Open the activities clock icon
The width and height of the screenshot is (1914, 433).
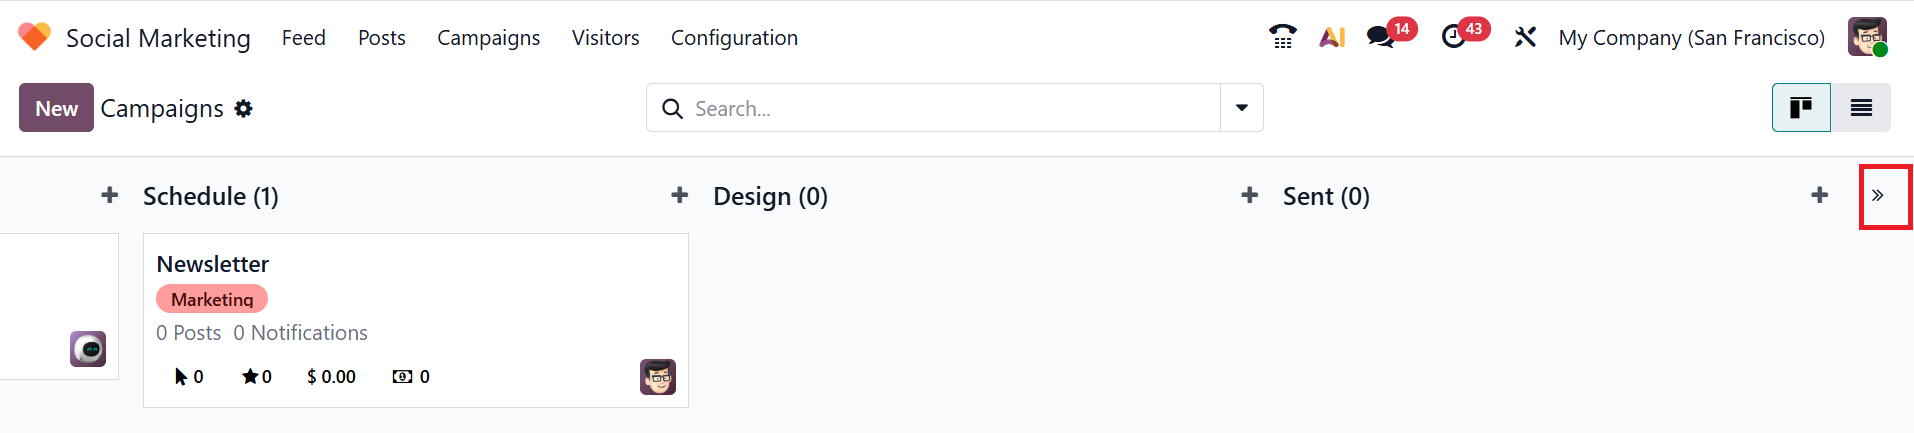[1454, 37]
